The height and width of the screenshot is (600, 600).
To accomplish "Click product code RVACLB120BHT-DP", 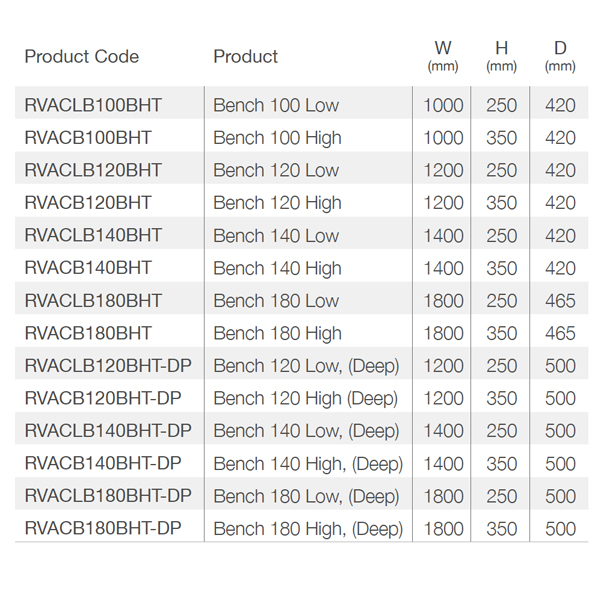I will [108, 366].
